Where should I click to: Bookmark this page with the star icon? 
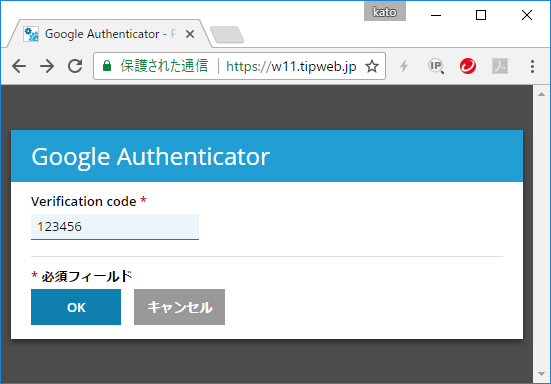pyautogui.click(x=372, y=66)
